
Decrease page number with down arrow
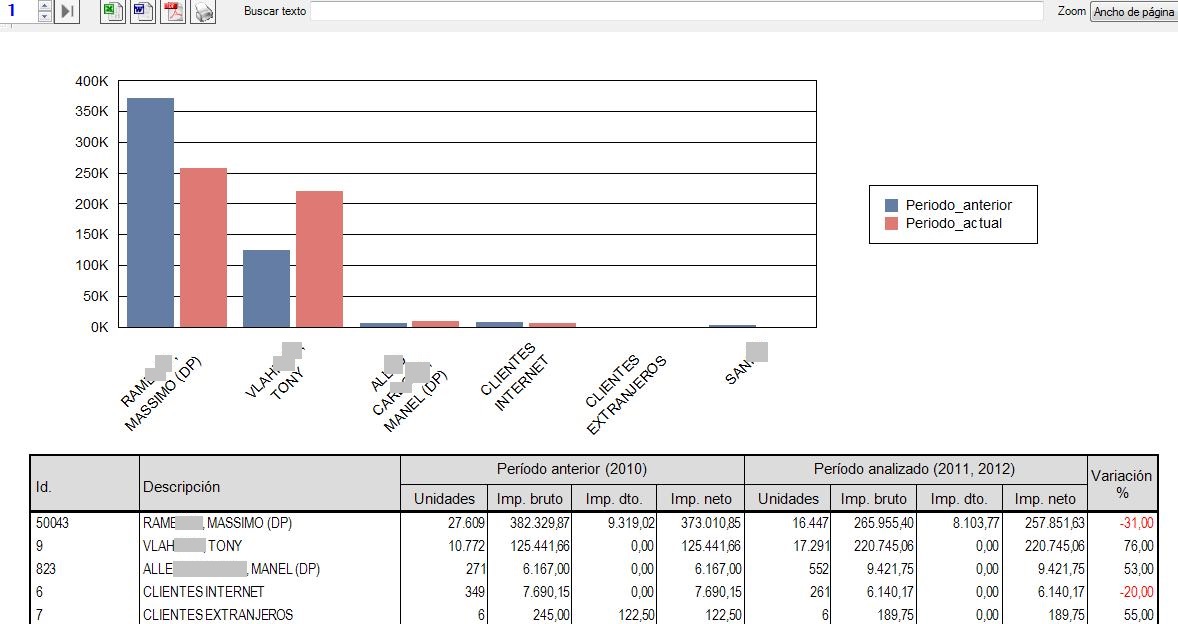tap(44, 17)
